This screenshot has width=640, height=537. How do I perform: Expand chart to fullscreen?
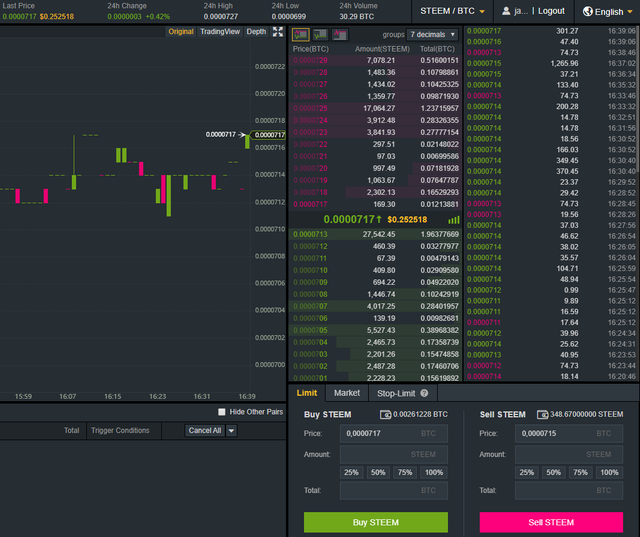278,32
